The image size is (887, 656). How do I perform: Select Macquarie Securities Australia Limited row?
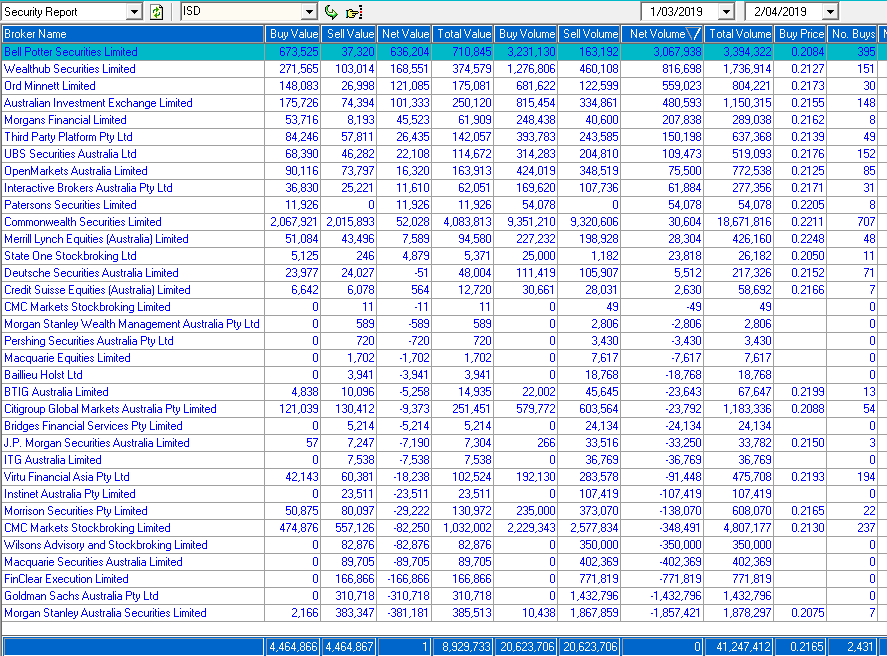(444, 561)
